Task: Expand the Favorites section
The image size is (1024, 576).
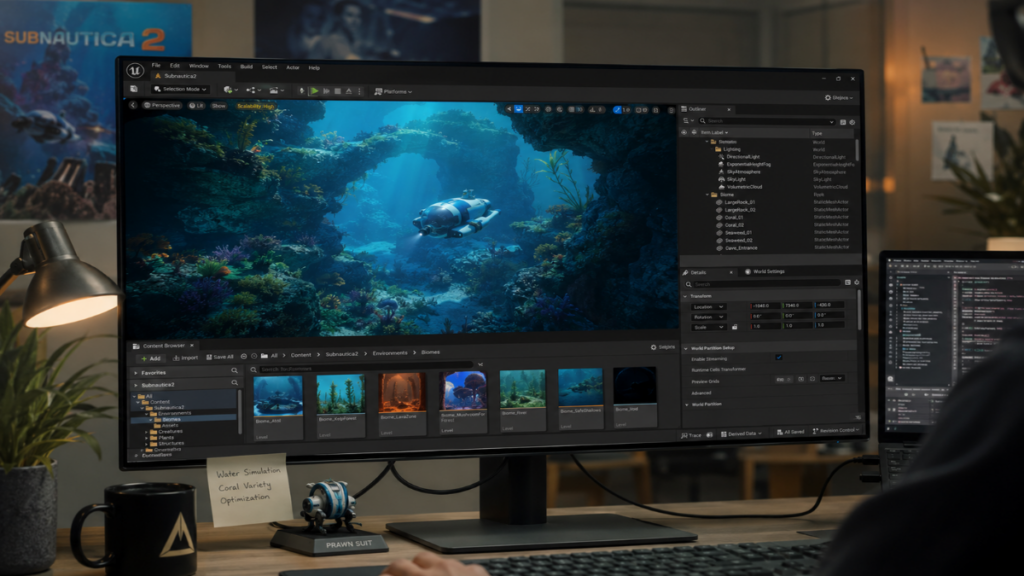Action: (136, 373)
